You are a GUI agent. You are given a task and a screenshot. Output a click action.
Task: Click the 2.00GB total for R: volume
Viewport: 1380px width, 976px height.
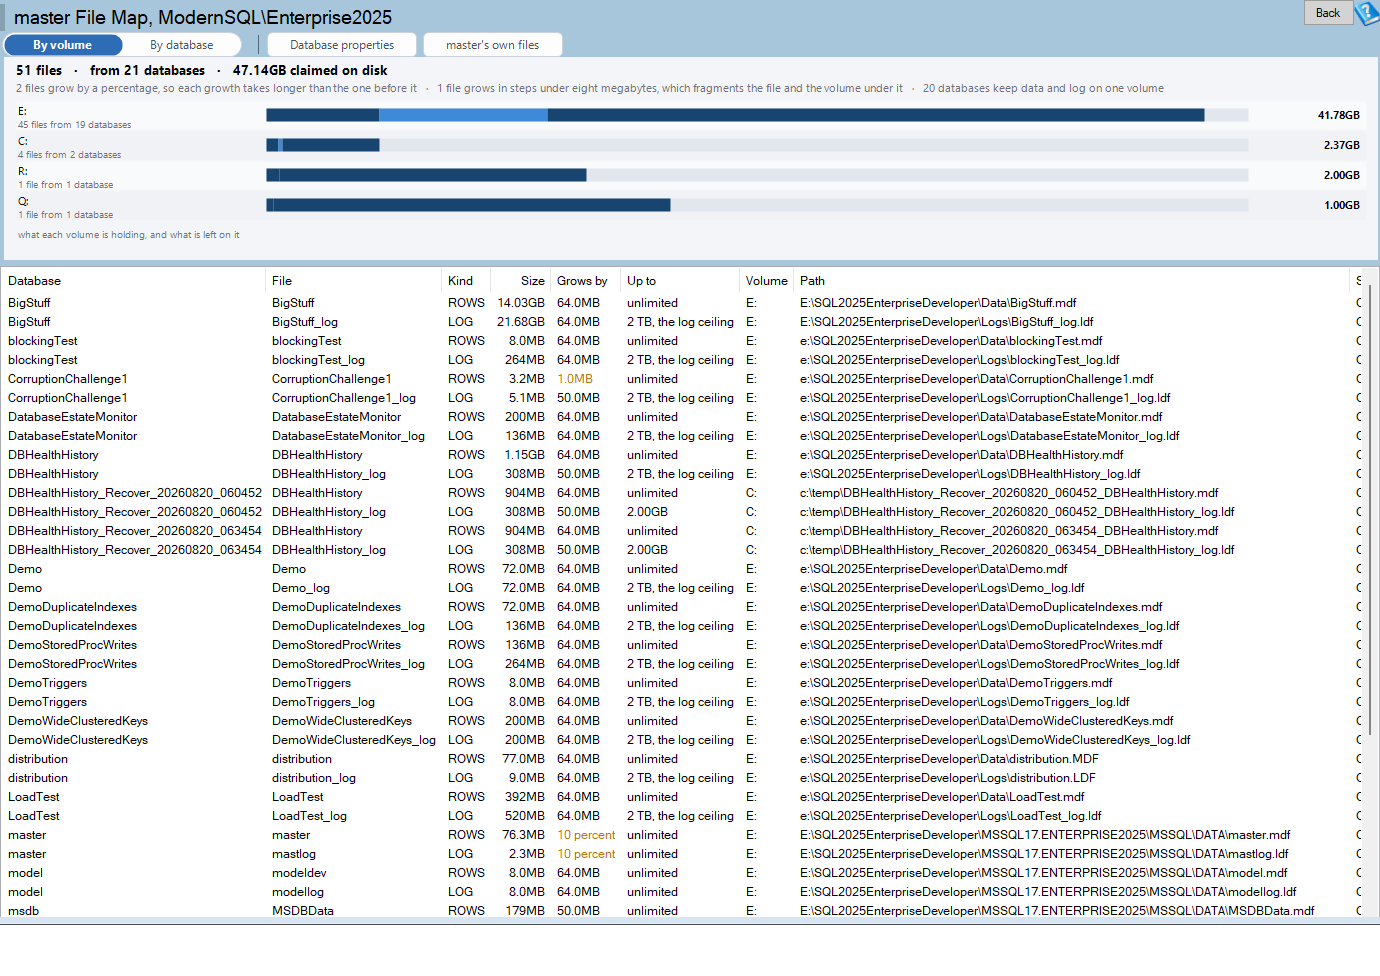(1341, 175)
